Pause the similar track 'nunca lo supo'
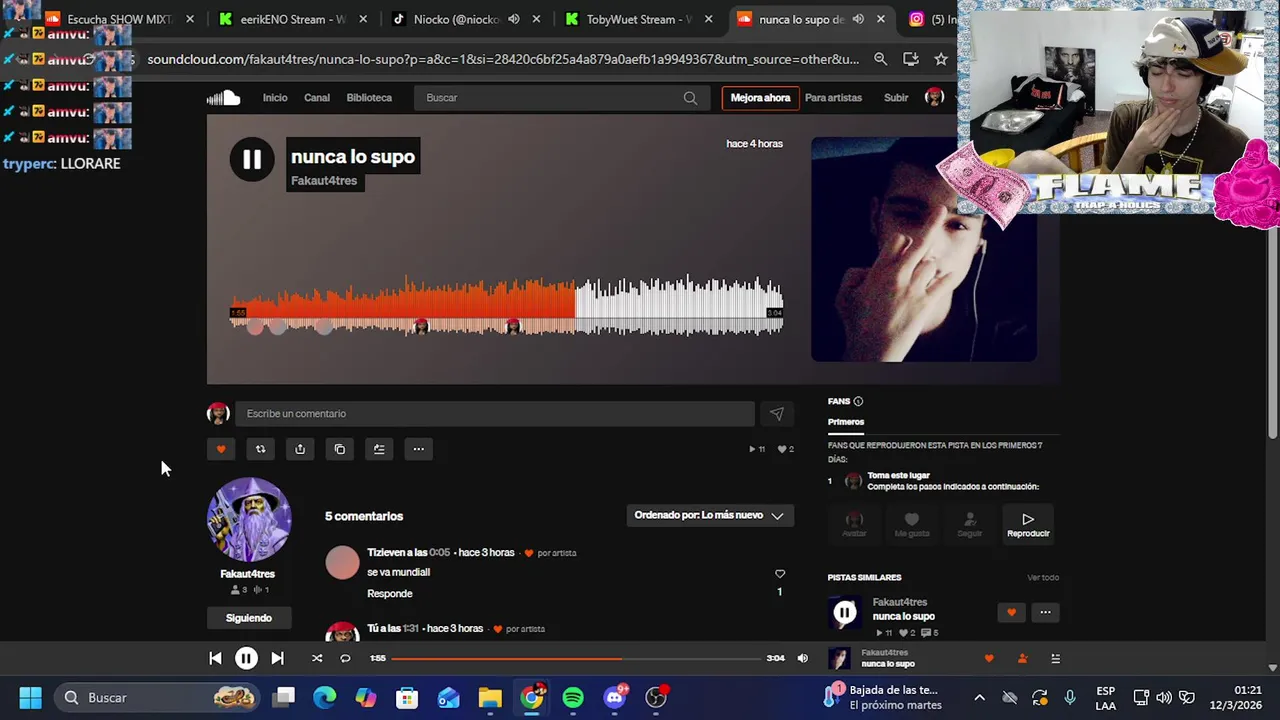The height and width of the screenshot is (720, 1280). point(845,613)
